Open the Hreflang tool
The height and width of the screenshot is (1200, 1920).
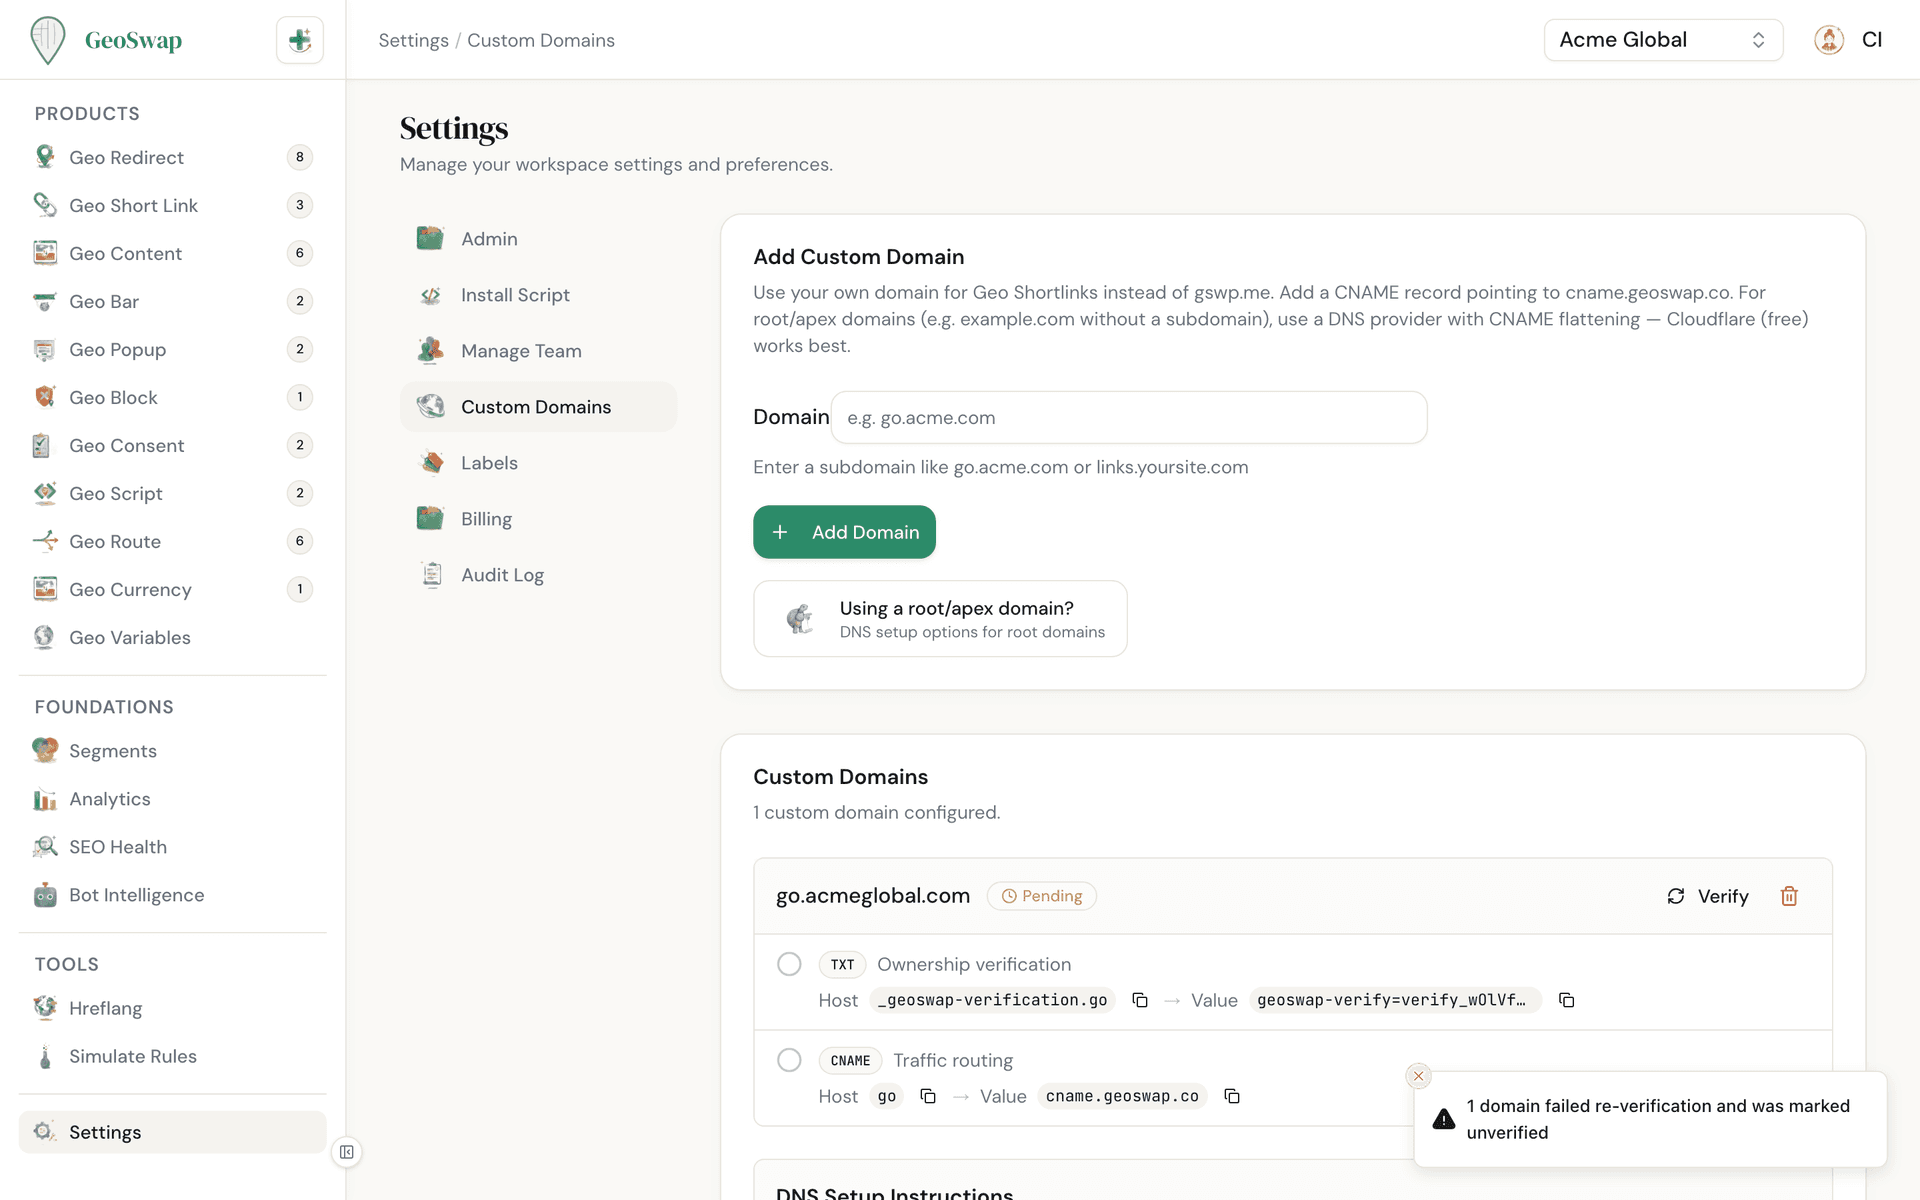pos(106,1008)
